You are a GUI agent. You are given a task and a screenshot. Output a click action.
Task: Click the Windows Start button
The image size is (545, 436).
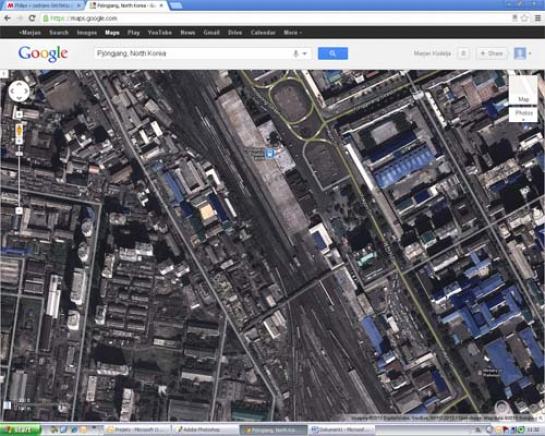21,430
